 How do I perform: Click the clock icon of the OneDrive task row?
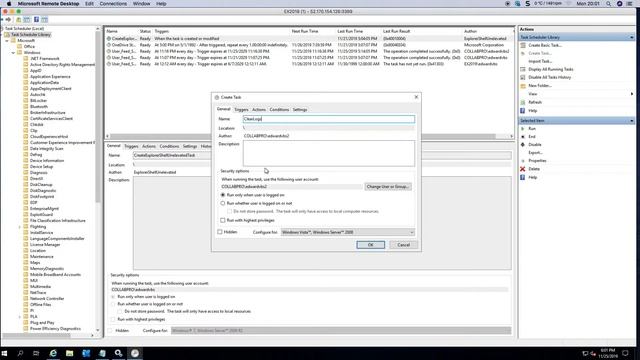coord(109,45)
